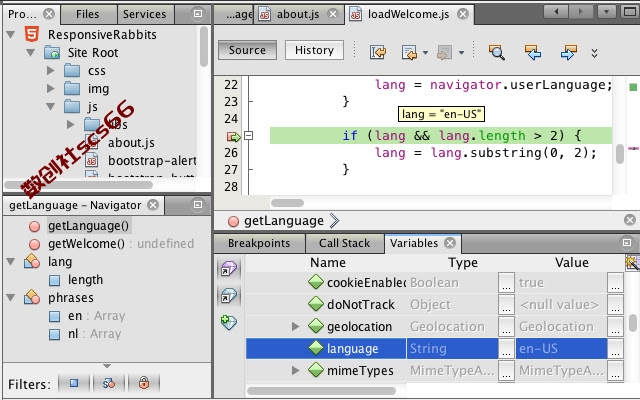Show more editor toolbar items chevron
The width and height of the screenshot is (640, 400).
pos(594,53)
